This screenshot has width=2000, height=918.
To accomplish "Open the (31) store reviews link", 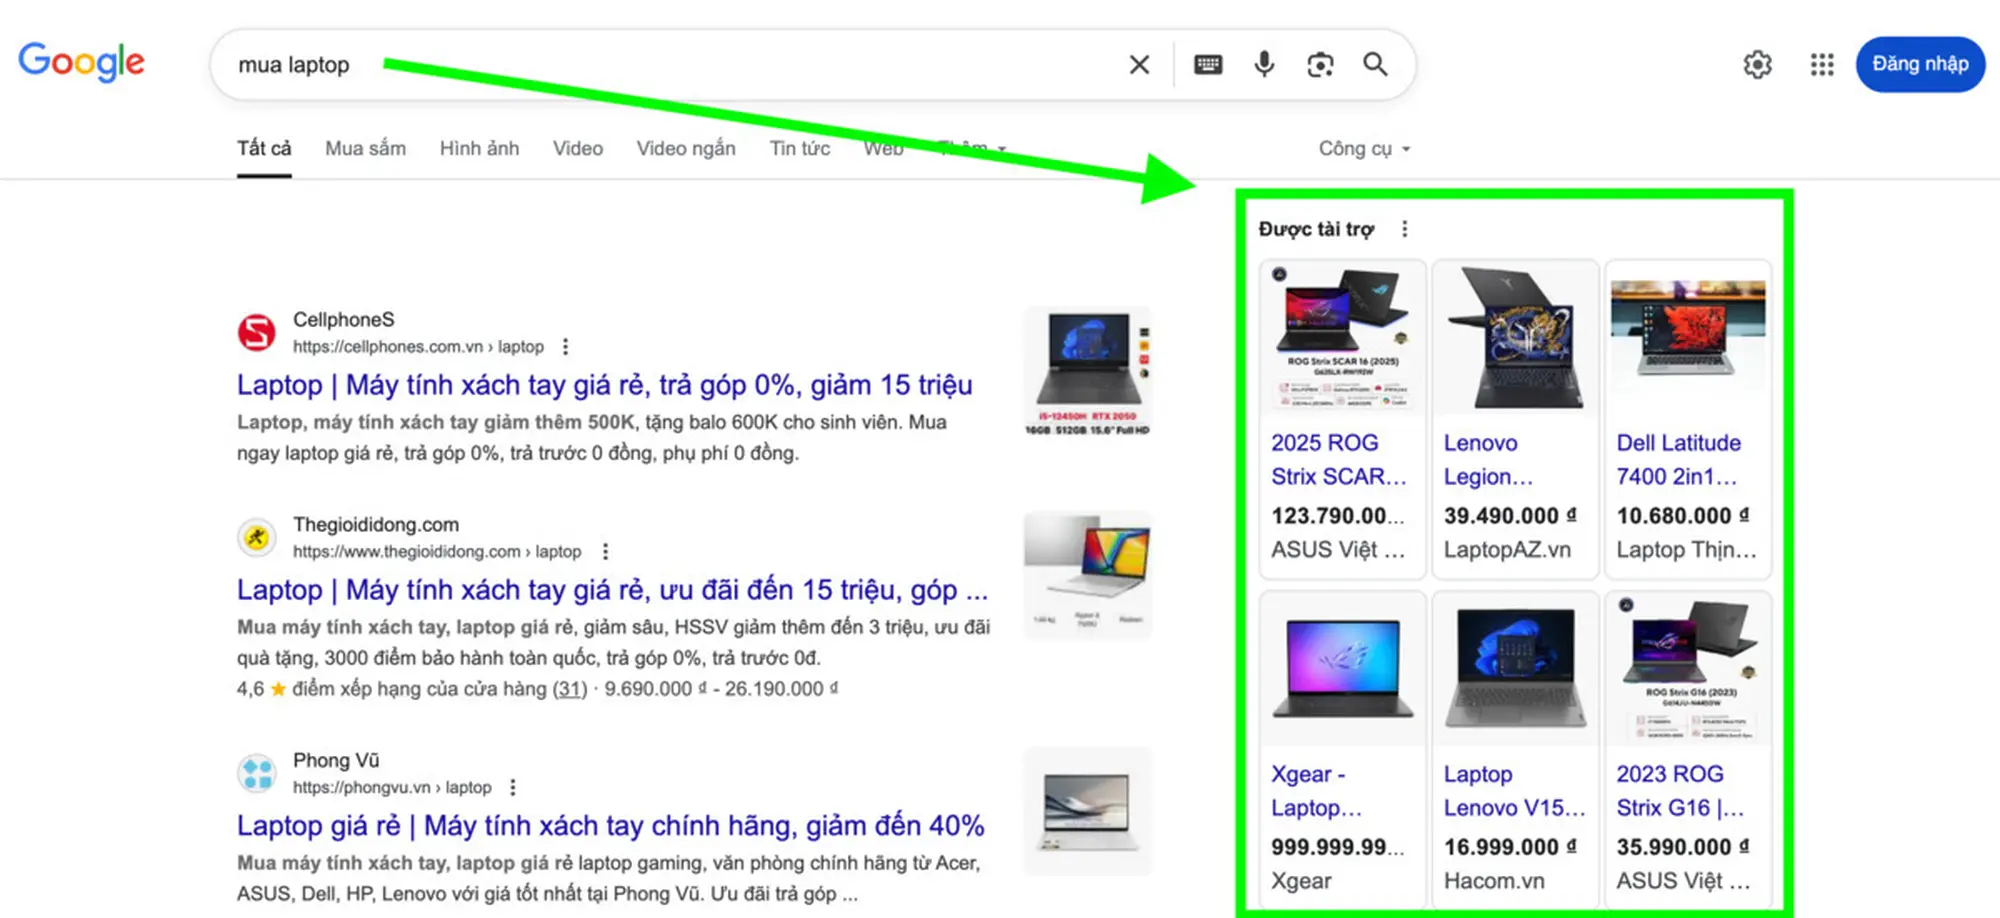I will 570,689.
